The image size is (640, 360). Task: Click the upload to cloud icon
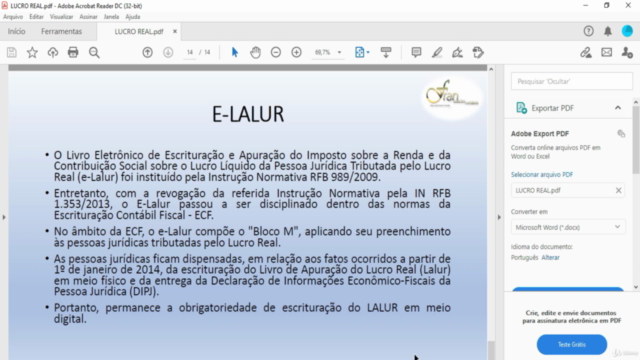pos(53,52)
